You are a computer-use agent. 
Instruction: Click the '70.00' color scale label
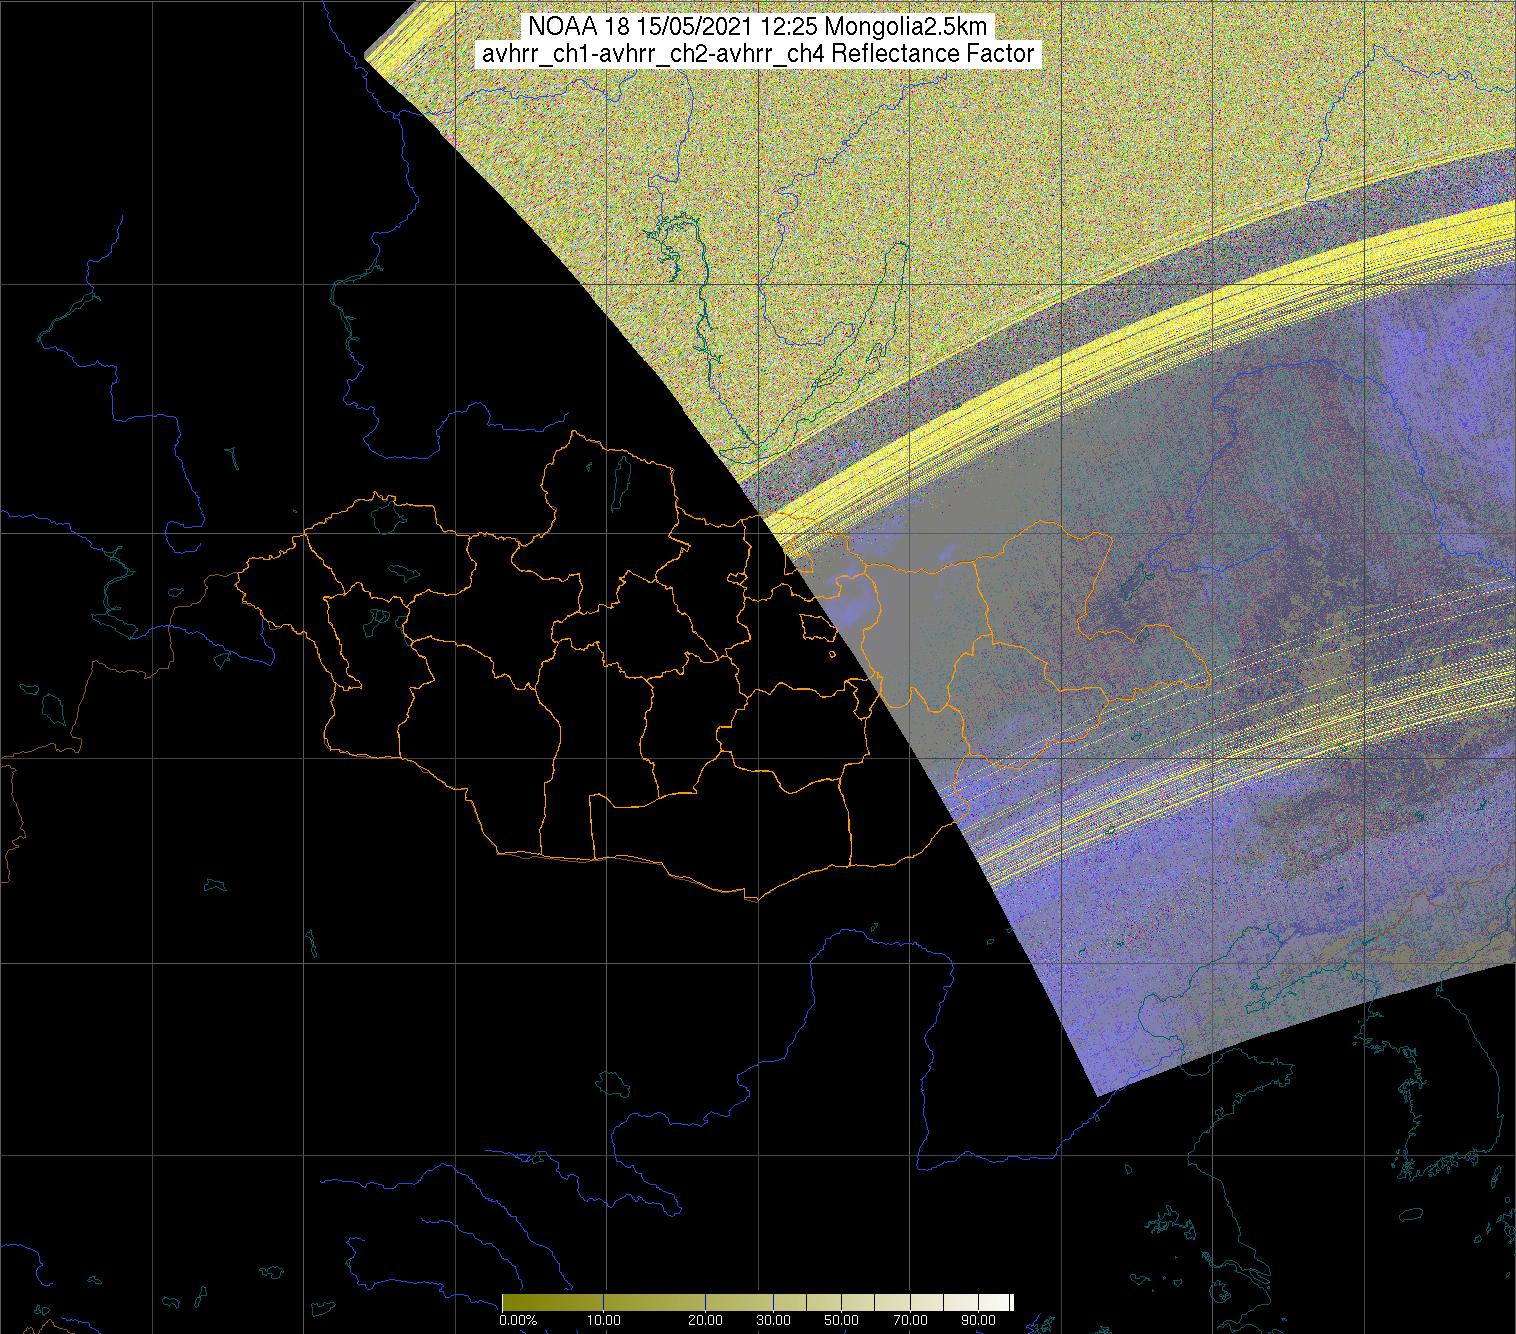coord(910,1320)
